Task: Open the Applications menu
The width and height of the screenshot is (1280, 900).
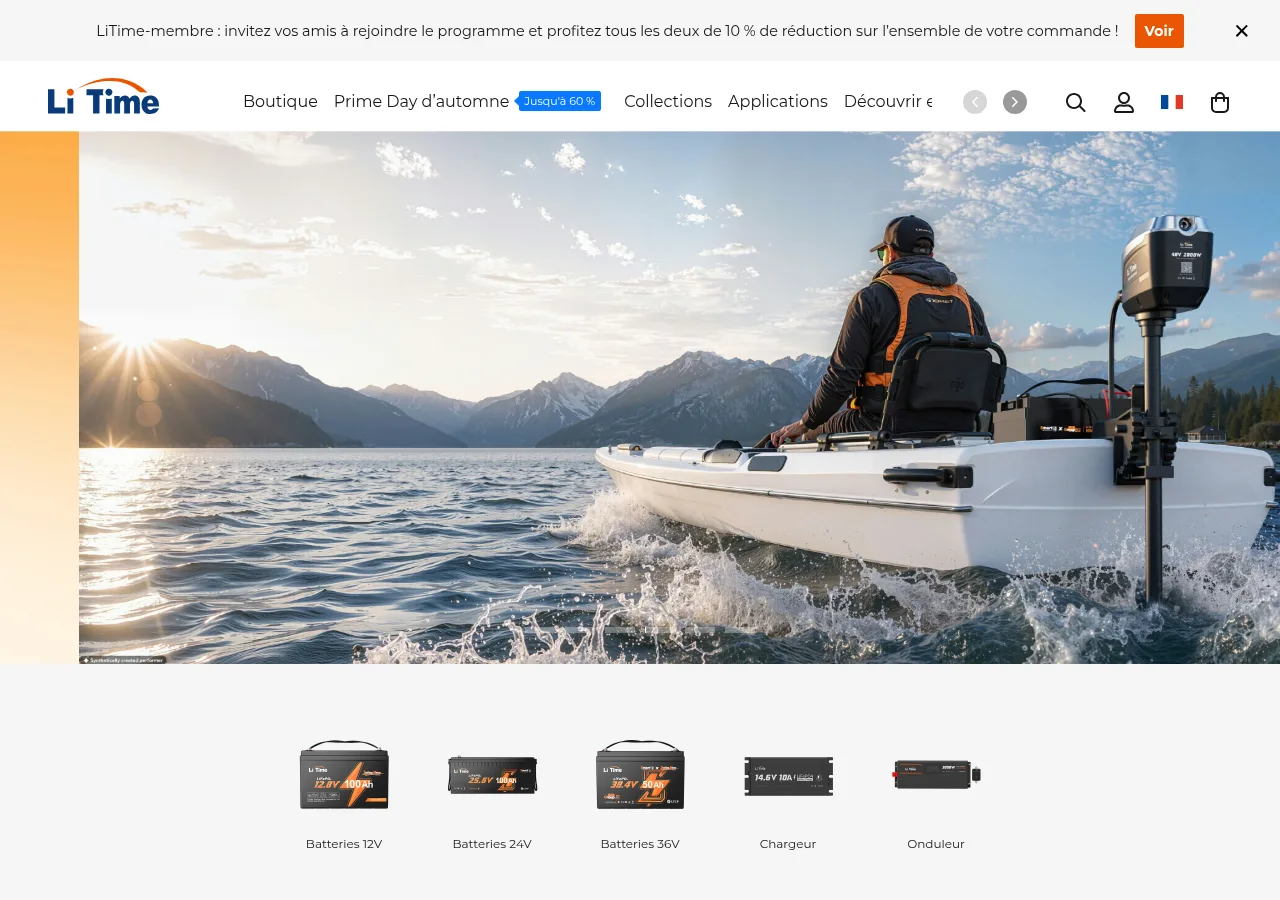Action: pos(778,101)
